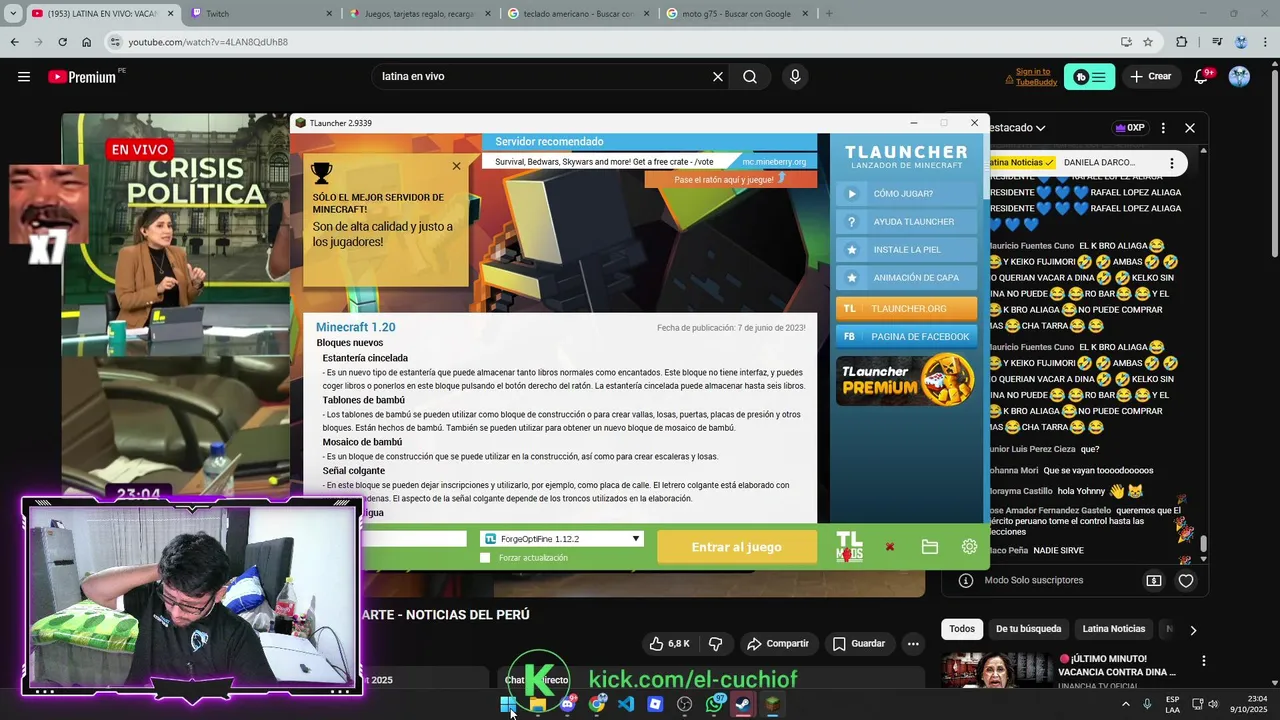This screenshot has width=1280, height=720.
Task: Save video with Guardar button
Action: click(x=859, y=643)
